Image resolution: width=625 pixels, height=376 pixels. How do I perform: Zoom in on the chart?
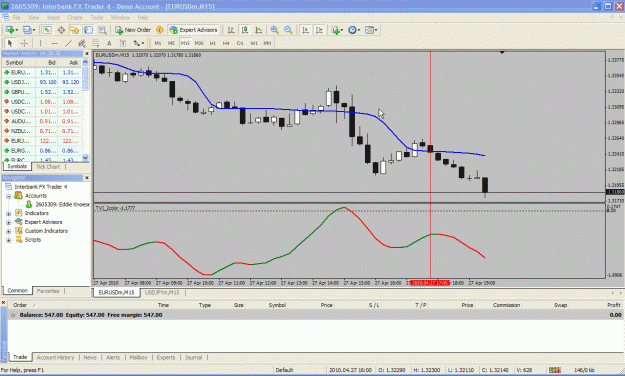(x=274, y=30)
